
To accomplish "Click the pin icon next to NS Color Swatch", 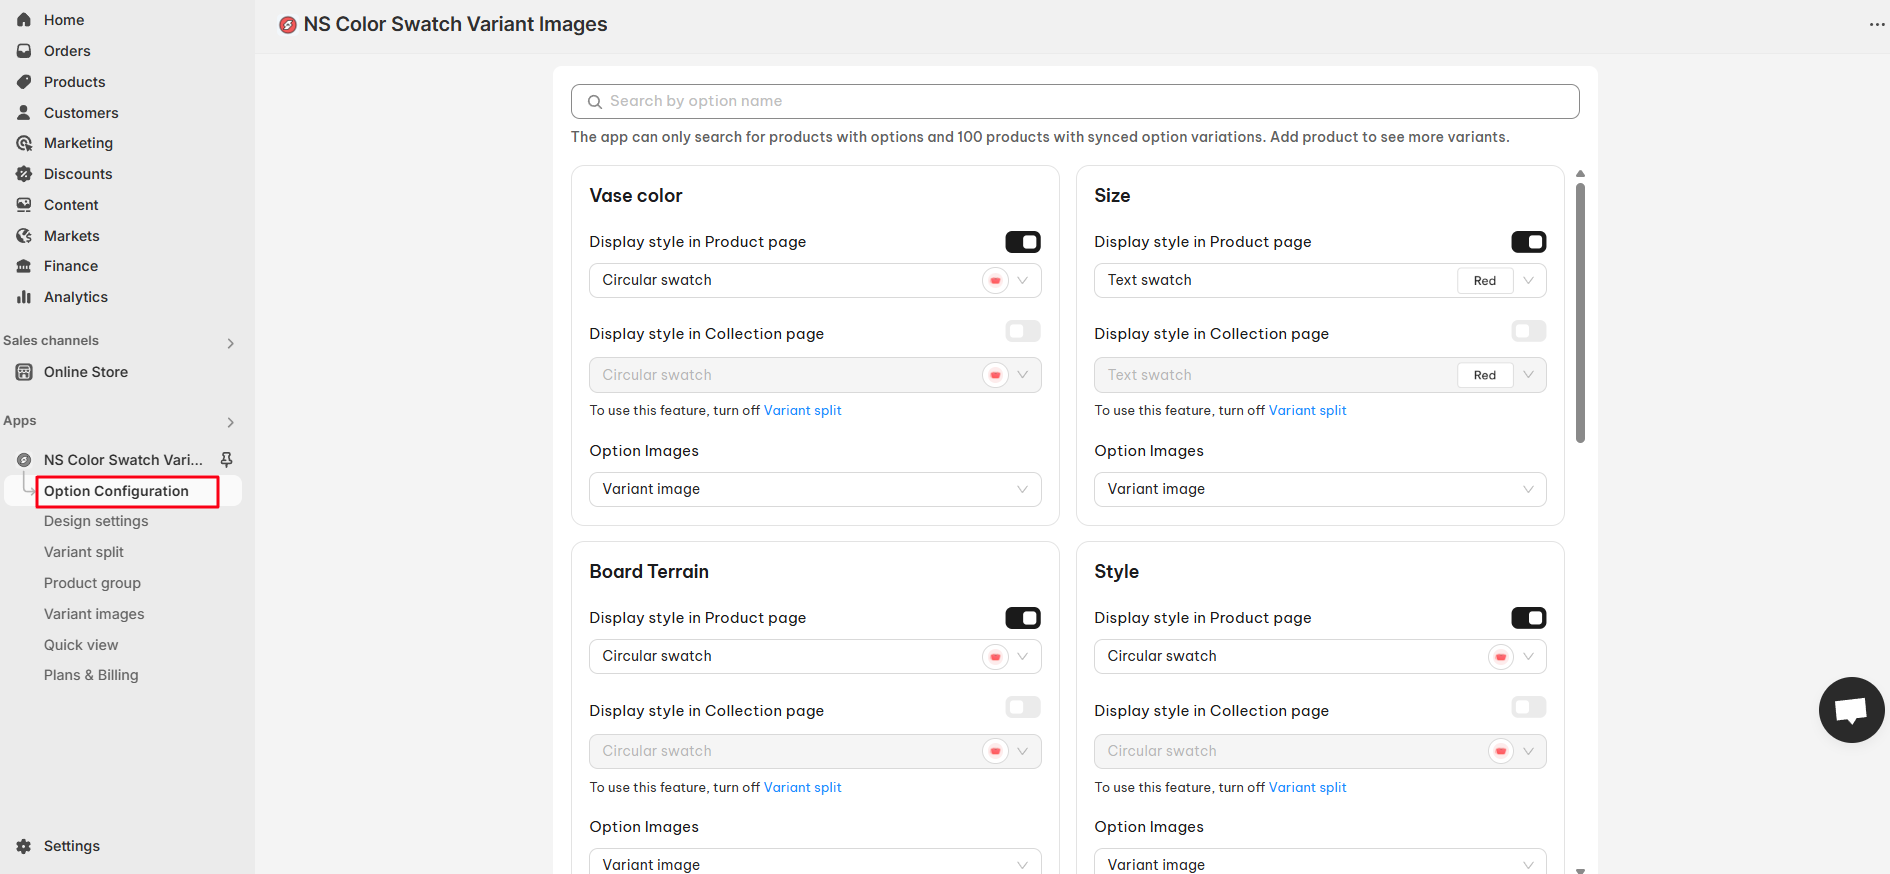I will 227,460.
